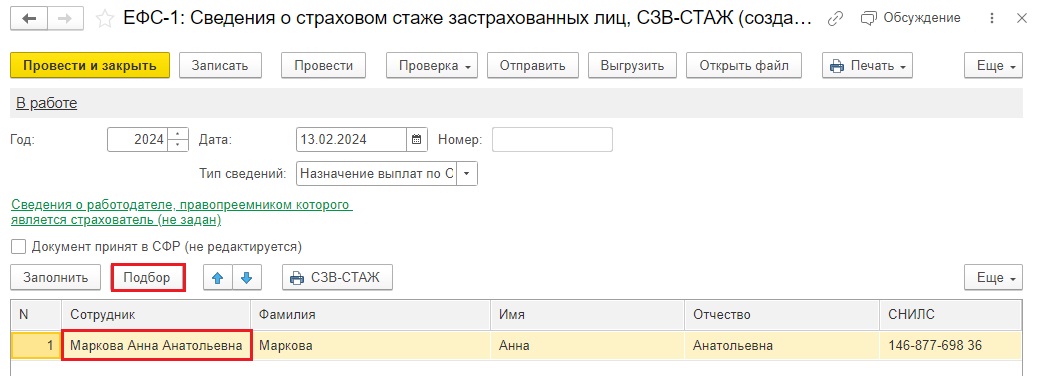Expand the Тип сведений dropdown

coord(467,174)
